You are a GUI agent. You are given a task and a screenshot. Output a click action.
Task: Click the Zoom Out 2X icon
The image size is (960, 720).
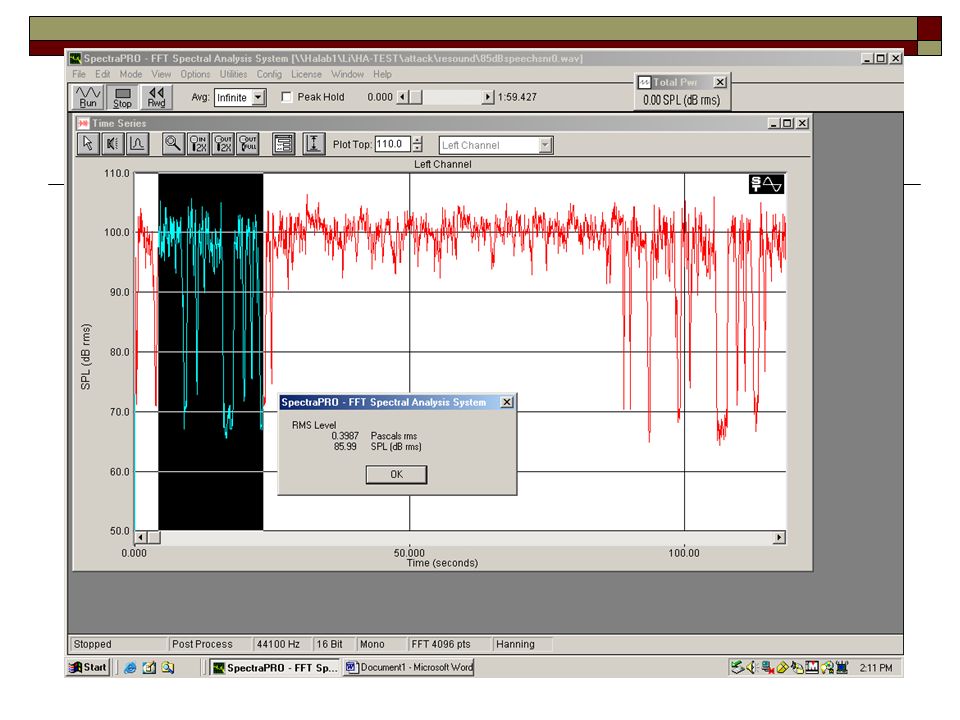pyautogui.click(x=223, y=144)
